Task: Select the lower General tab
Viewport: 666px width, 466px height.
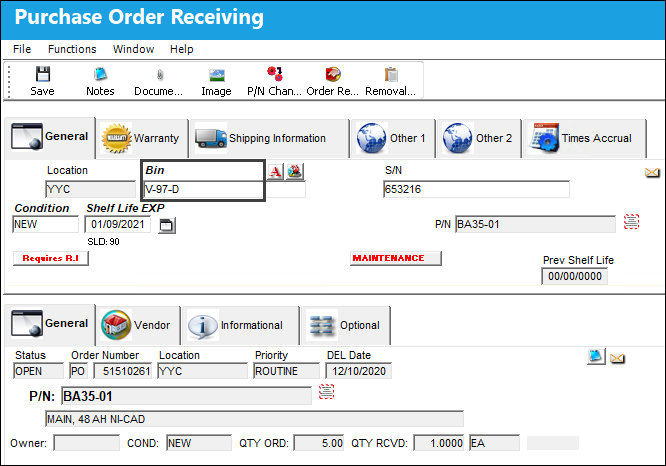Action: (x=50, y=324)
